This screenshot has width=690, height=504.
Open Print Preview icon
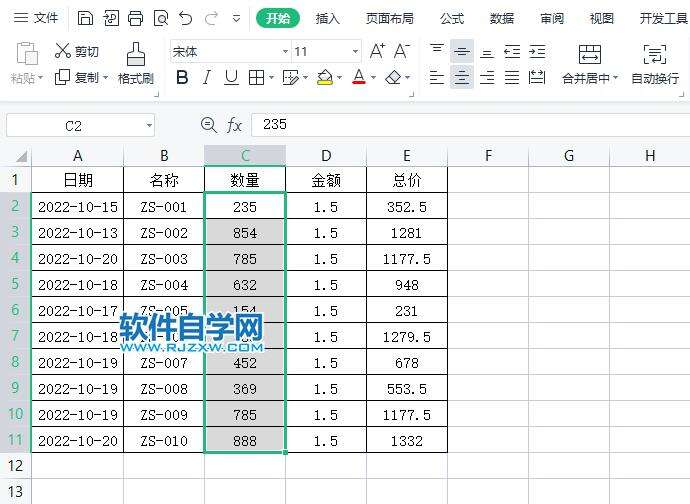pyautogui.click(x=161, y=18)
